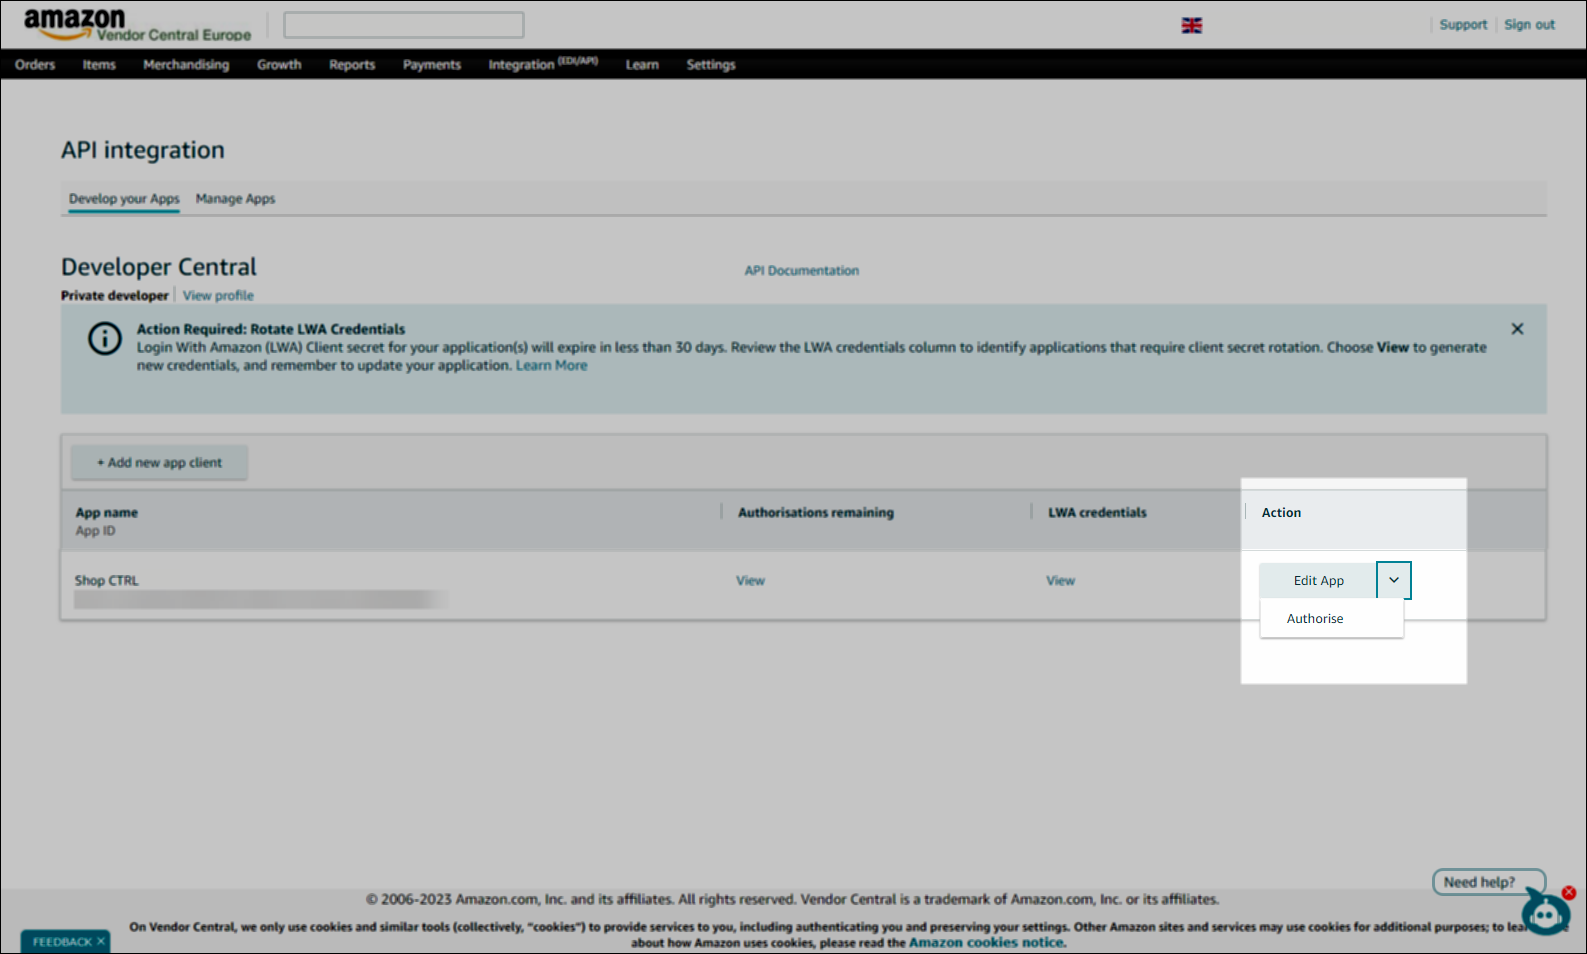1587x954 pixels.
Task: Open the Reports menu
Action: click(x=352, y=64)
